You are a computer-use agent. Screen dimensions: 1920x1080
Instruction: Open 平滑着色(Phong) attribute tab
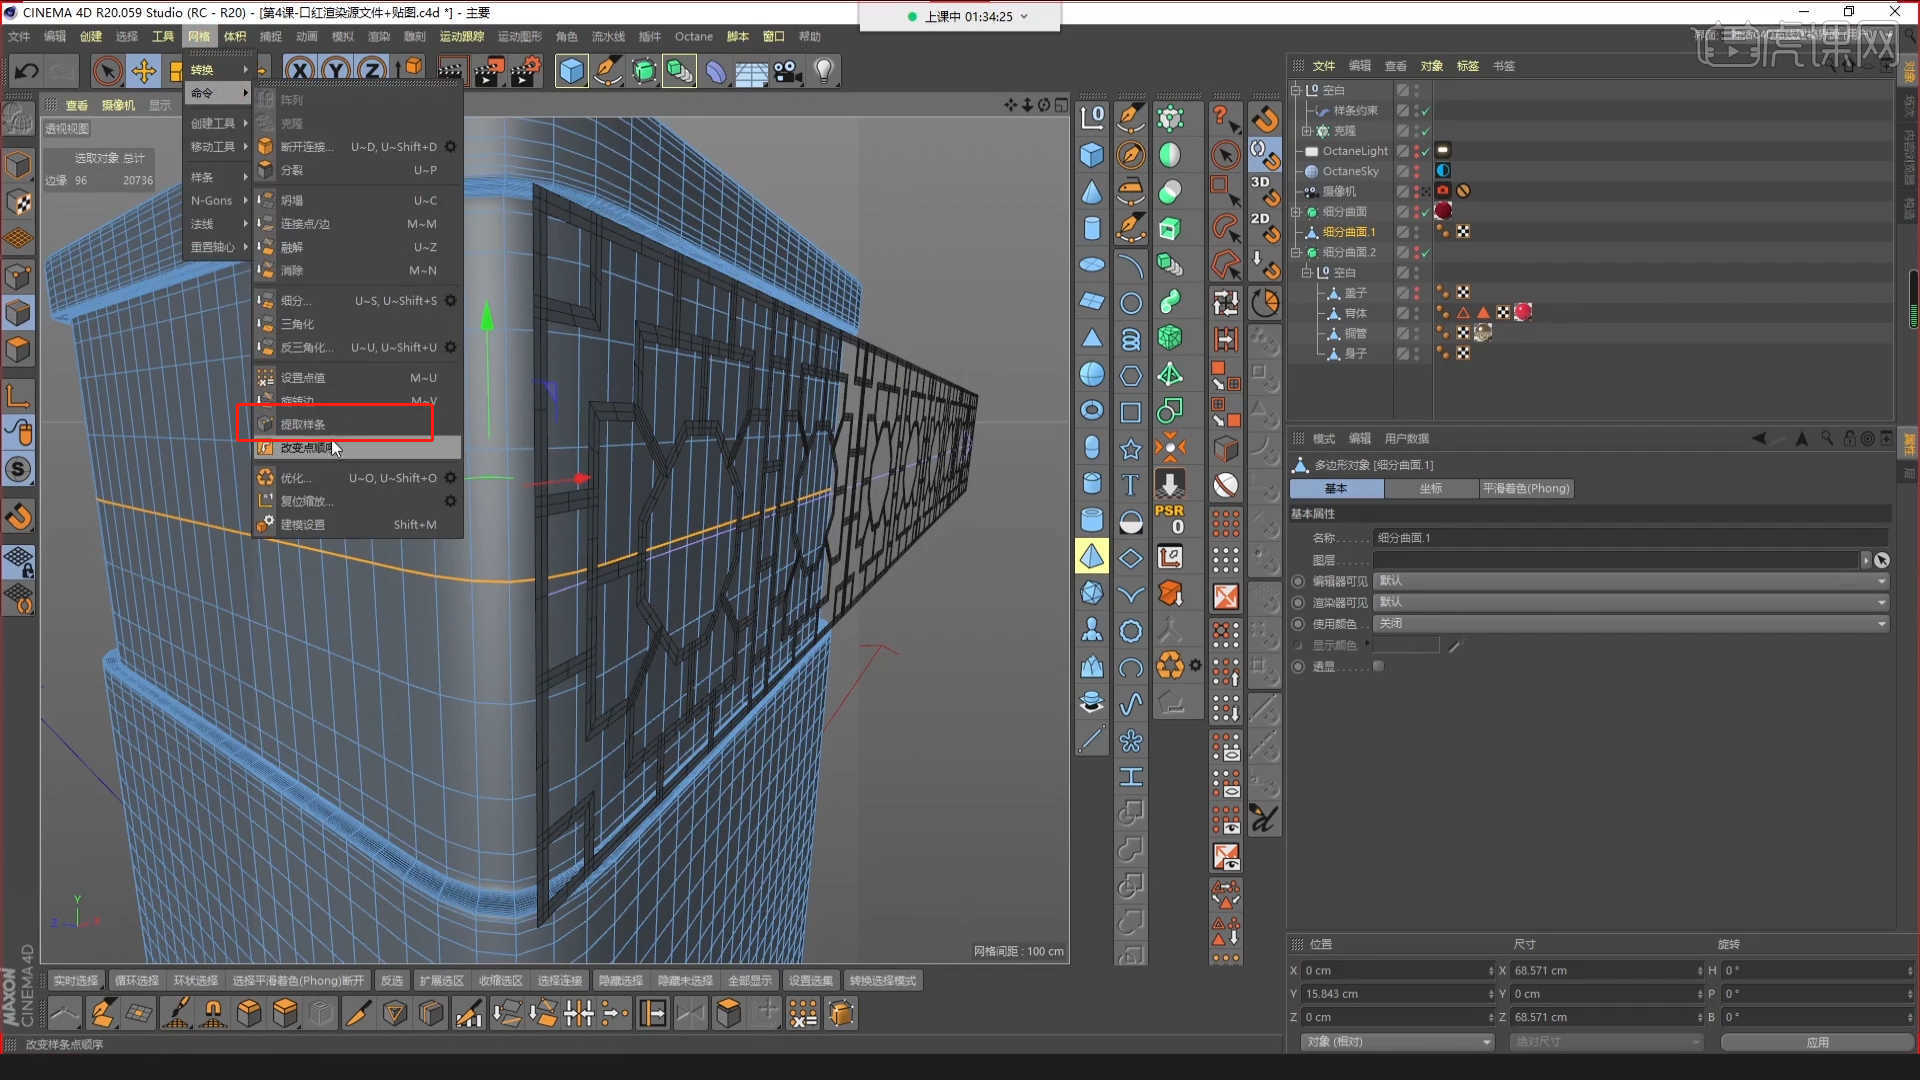pyautogui.click(x=1526, y=488)
